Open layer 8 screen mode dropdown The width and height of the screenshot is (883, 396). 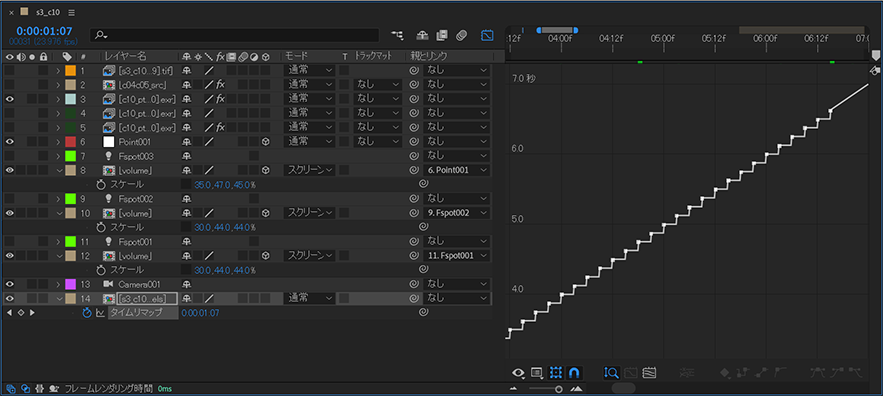click(309, 170)
